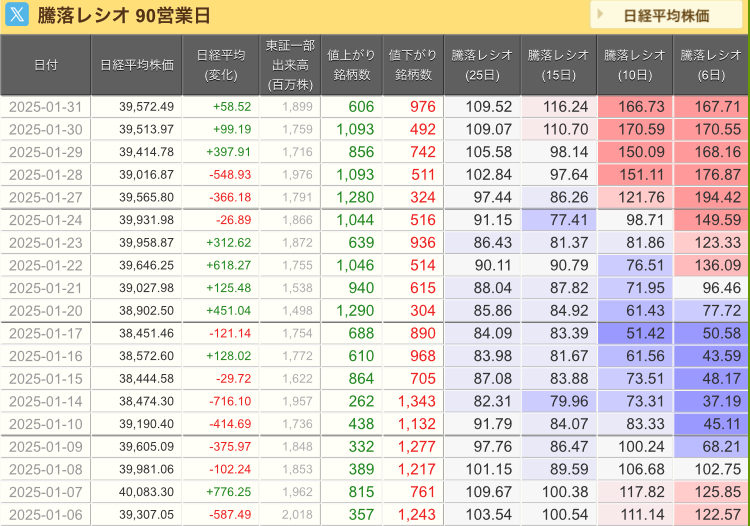Click 6-day ratio value 37.19
Viewport: 750px width, 526px height.
[722, 401]
